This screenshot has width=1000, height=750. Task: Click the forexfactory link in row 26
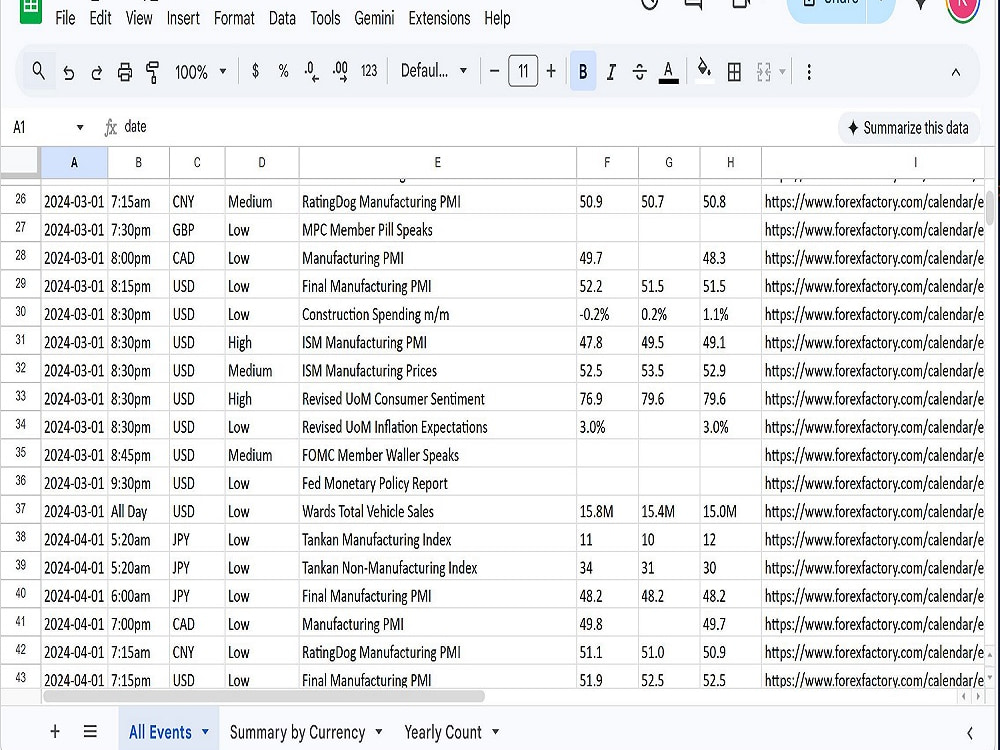coord(874,202)
